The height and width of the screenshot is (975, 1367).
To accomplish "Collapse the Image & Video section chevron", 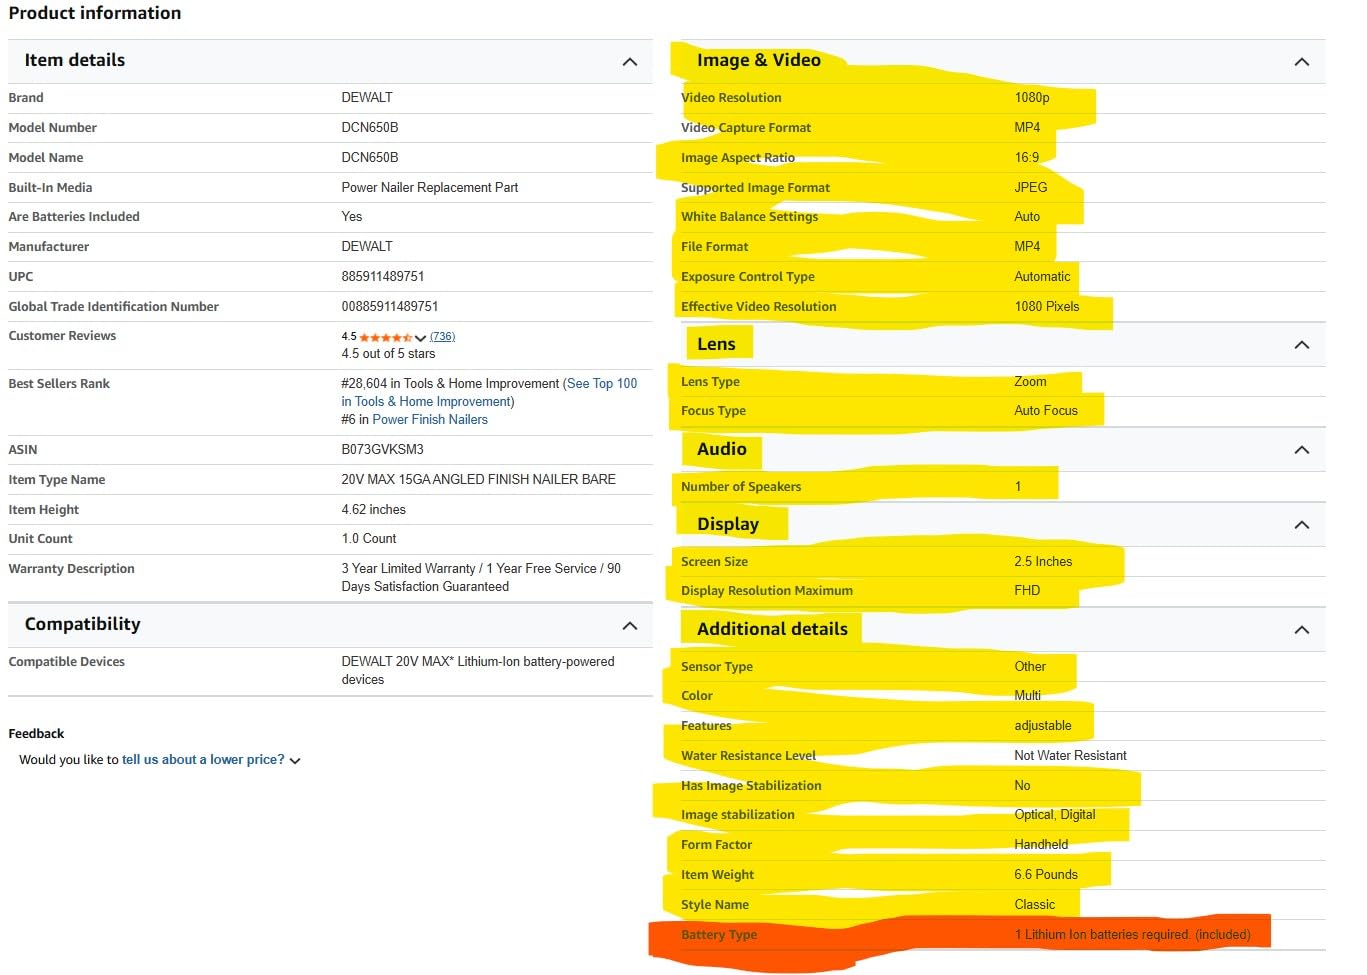I will point(1302,62).
